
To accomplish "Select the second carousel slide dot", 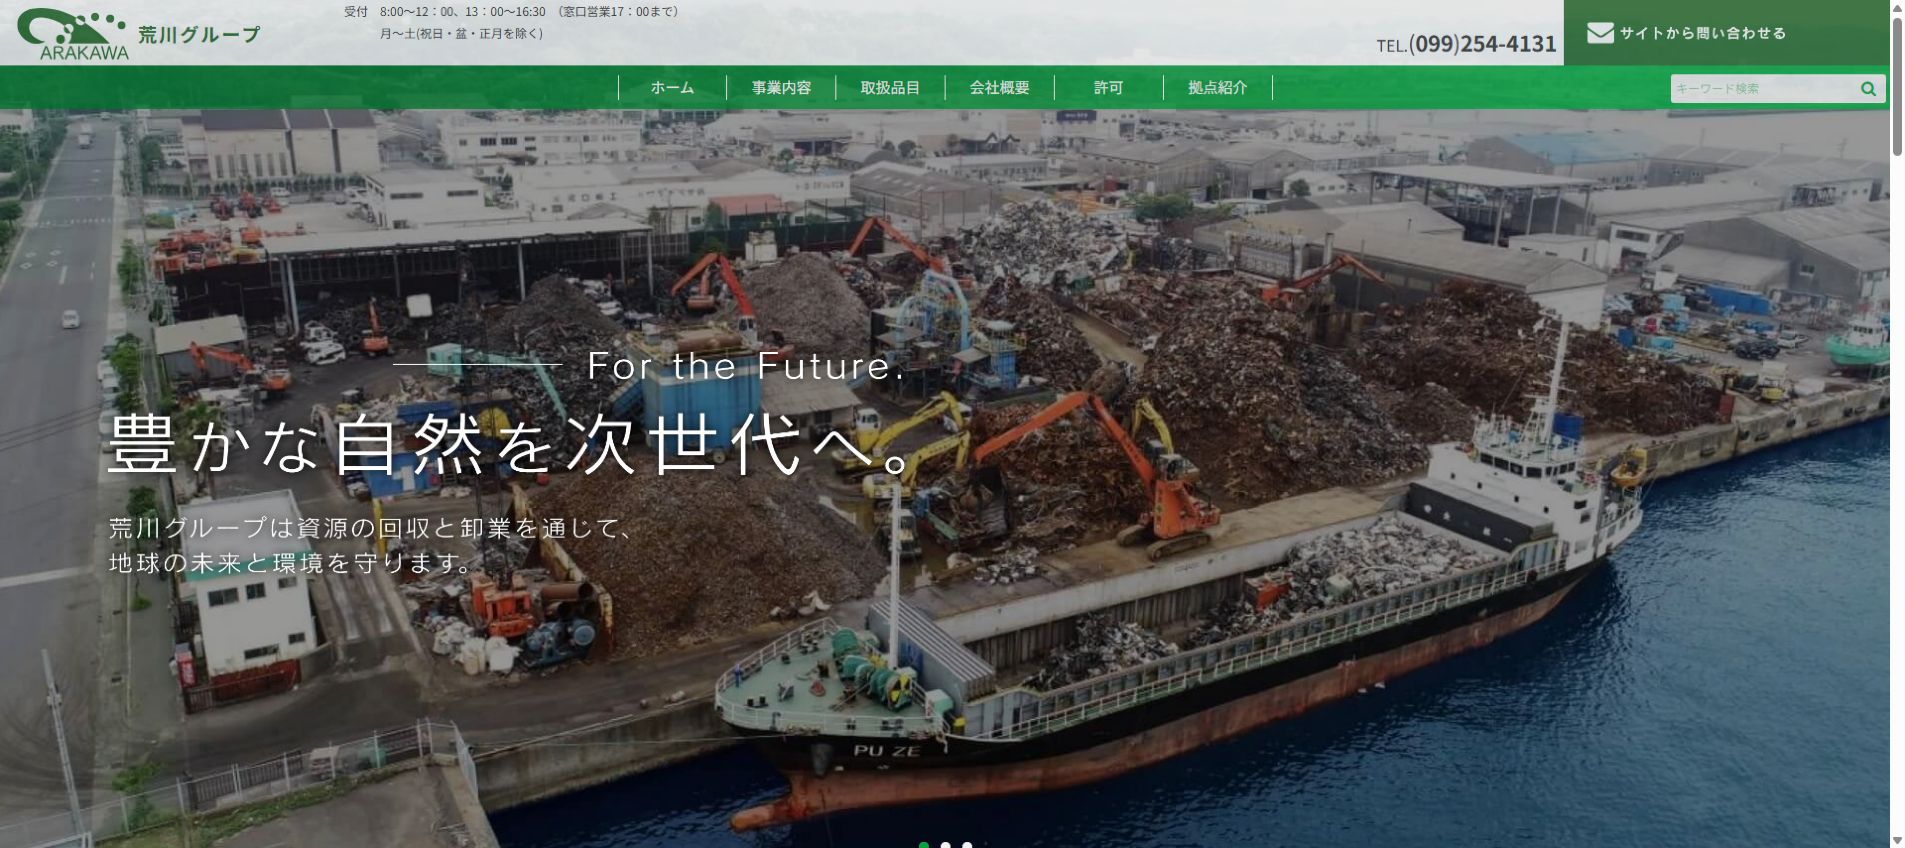I will point(946,845).
